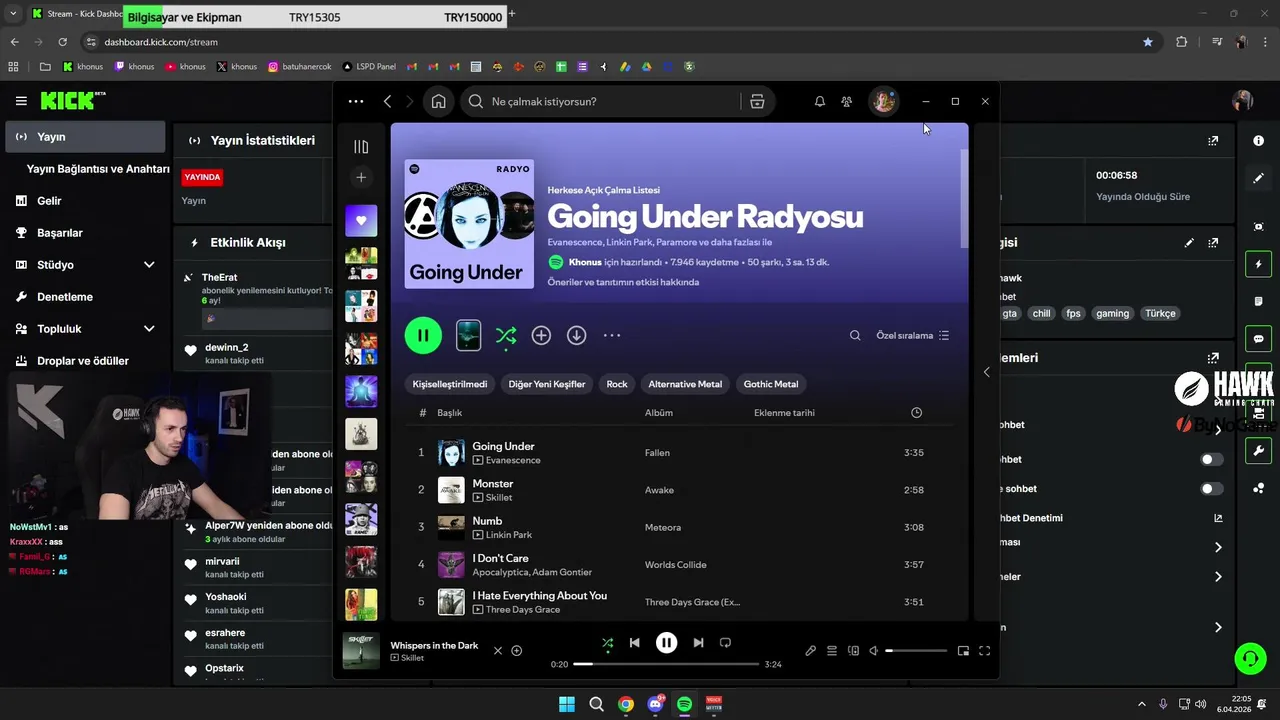Add Whispers in the Dark to liked songs
Image resolution: width=1280 pixels, height=720 pixels.
517,651
